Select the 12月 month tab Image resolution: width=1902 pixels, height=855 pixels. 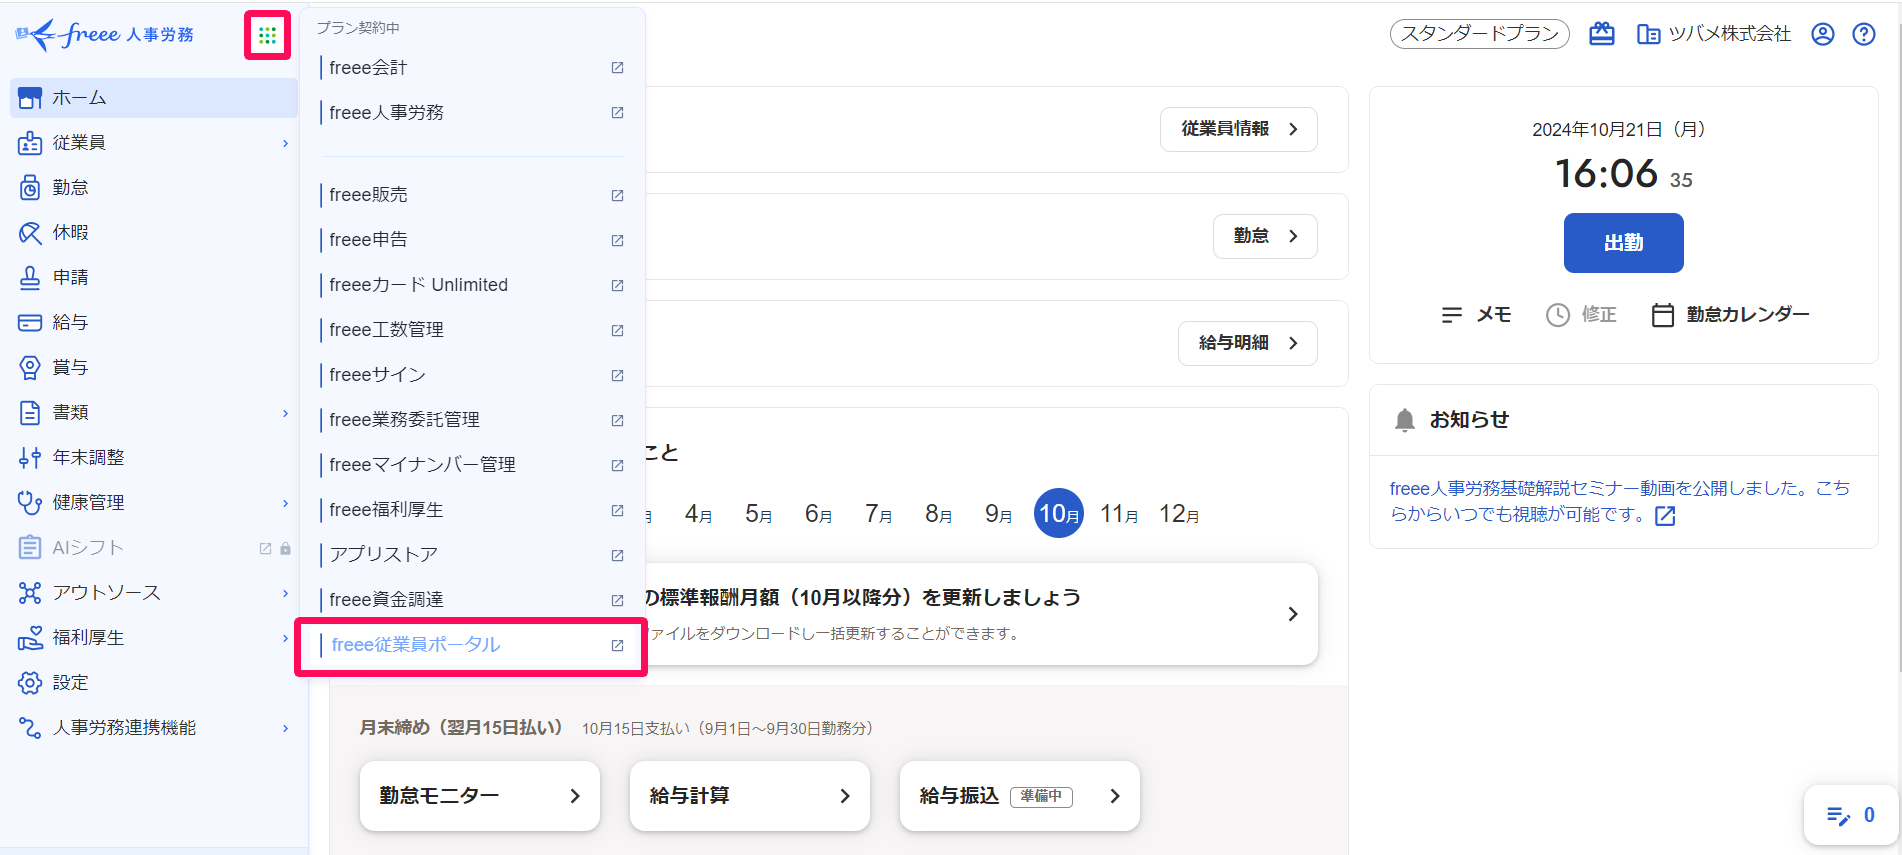[1179, 514]
